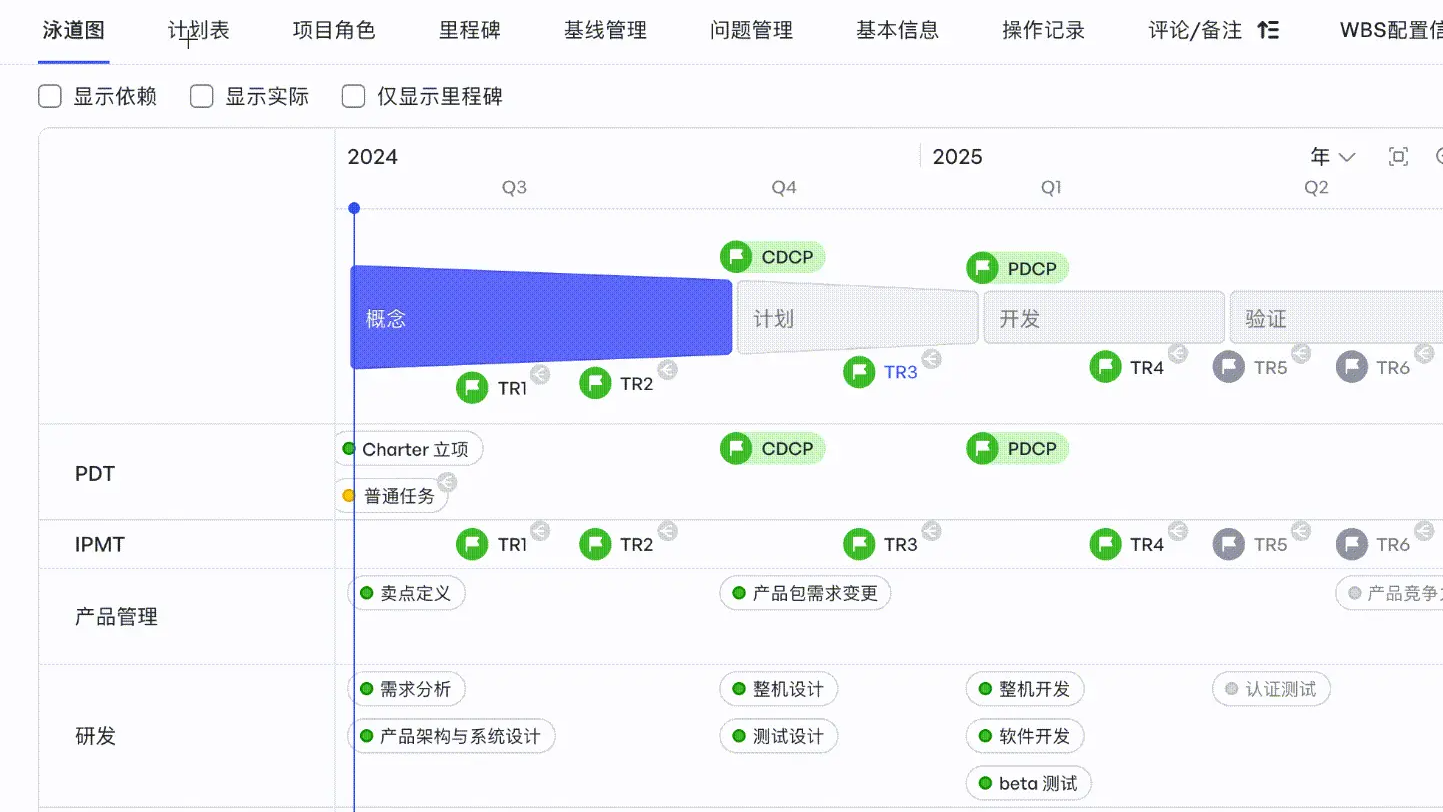Image resolution: width=1443 pixels, height=812 pixels.
Task: Open the 普通任务 task chip
Action: coord(390,496)
